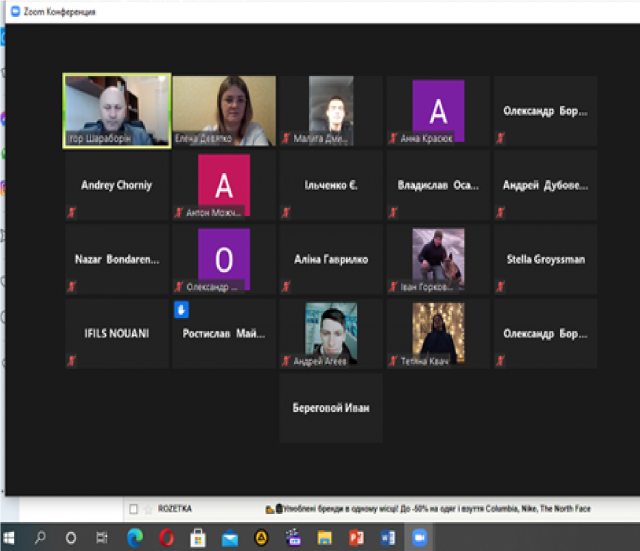This screenshot has width=640, height=551.
Task: Click muted mic icon beside Іван Горков... name
Action: pos(393,287)
